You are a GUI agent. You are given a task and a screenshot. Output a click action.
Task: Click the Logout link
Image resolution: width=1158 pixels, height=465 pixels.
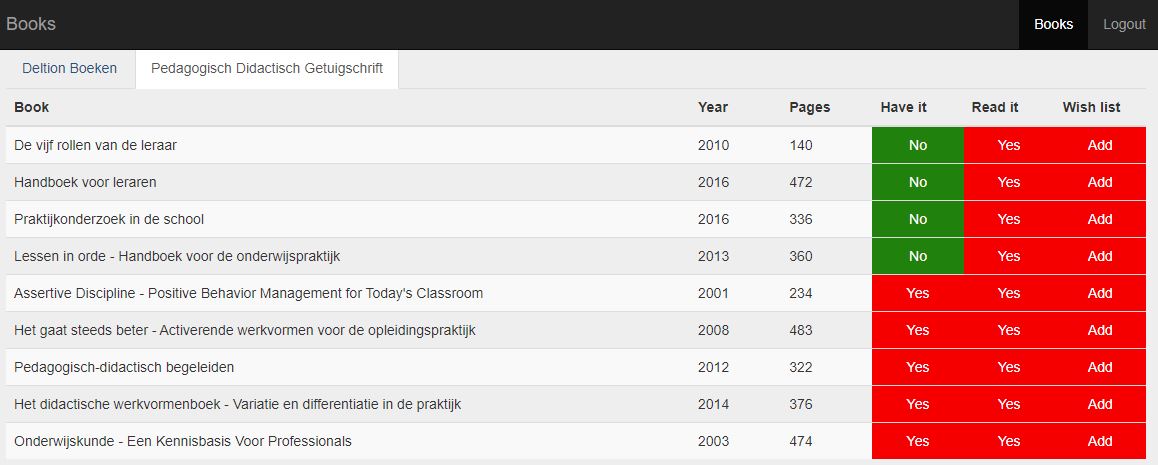pyautogui.click(x=1124, y=24)
